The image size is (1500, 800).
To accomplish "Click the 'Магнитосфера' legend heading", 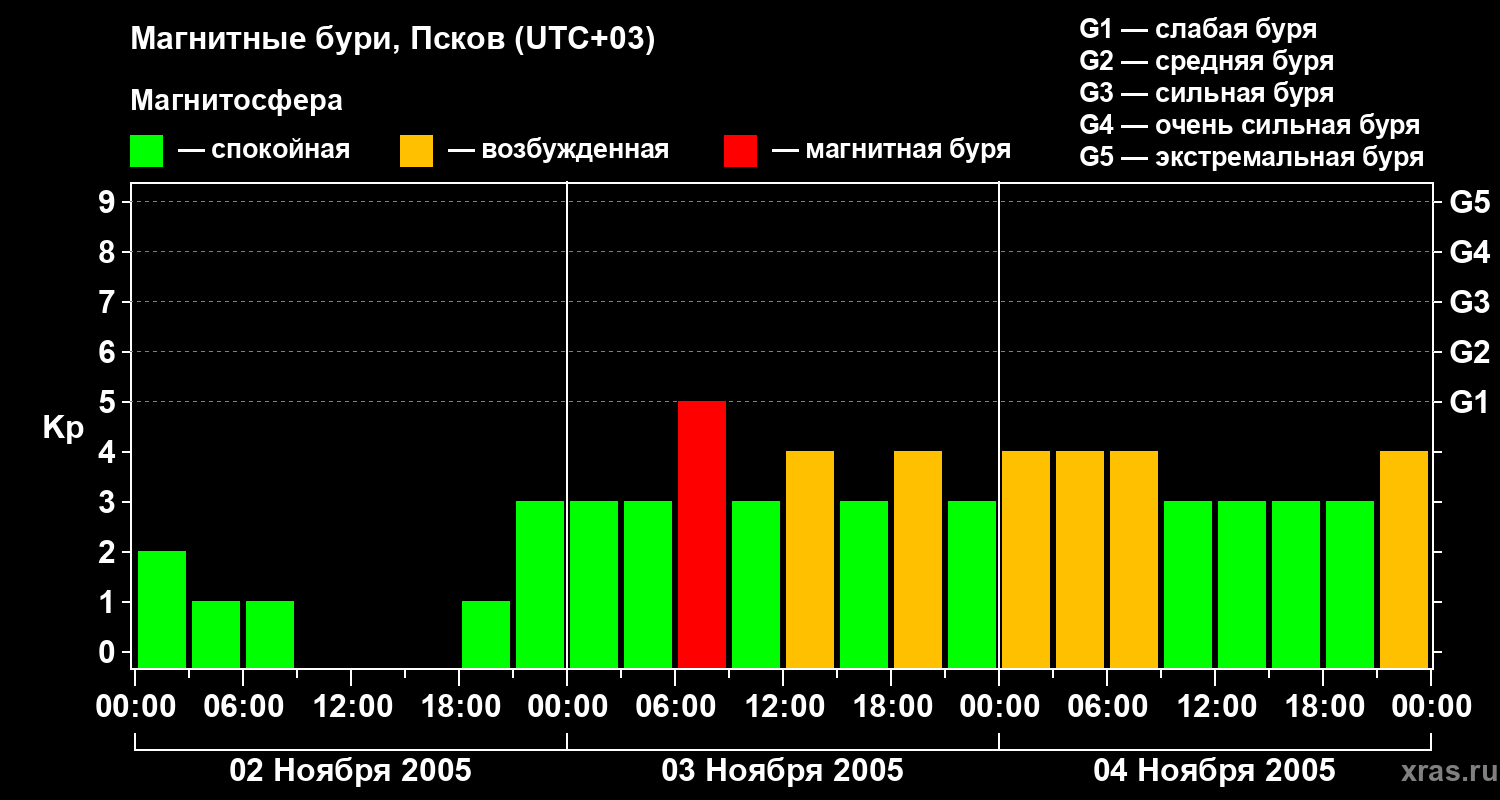I will (x=237, y=101).
